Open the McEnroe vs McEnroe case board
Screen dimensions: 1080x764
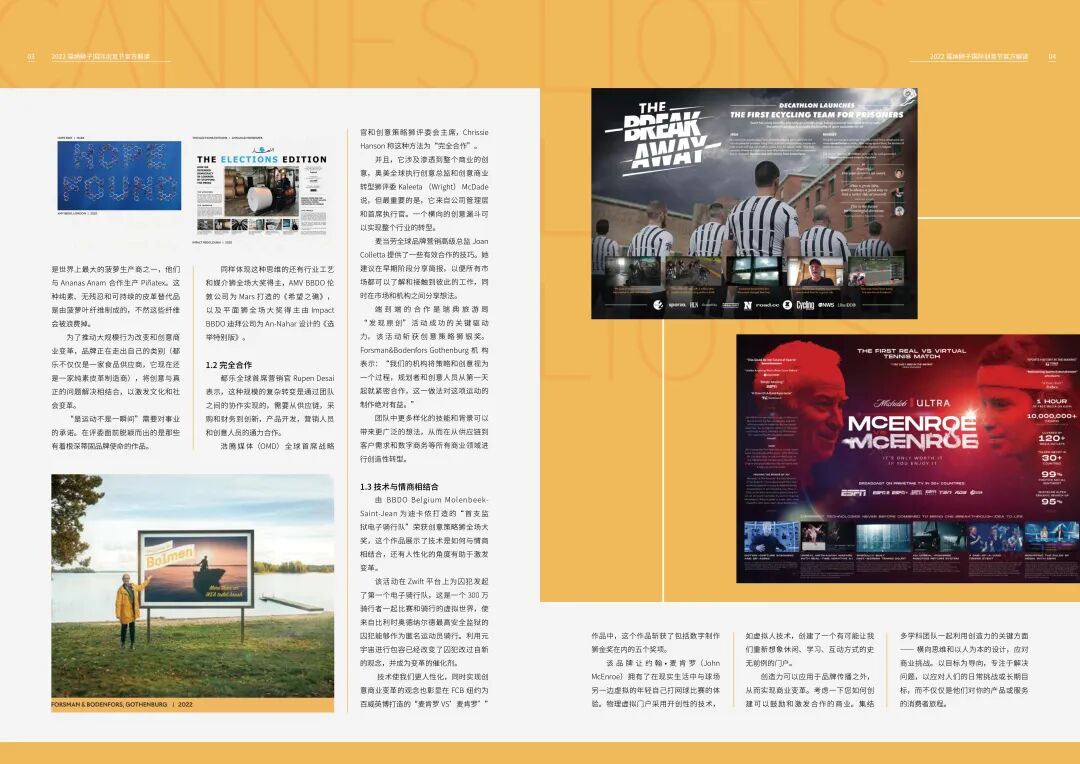point(908,459)
